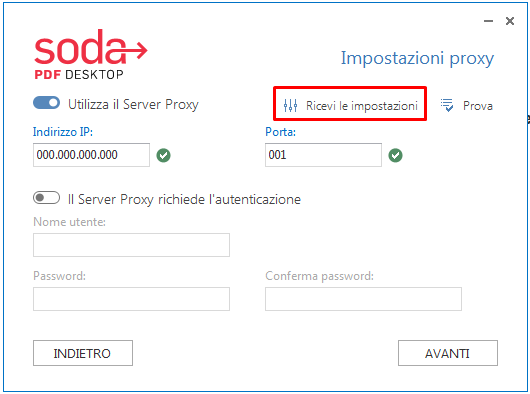Click the Prova test button text
The image size is (530, 394).
tap(478, 106)
